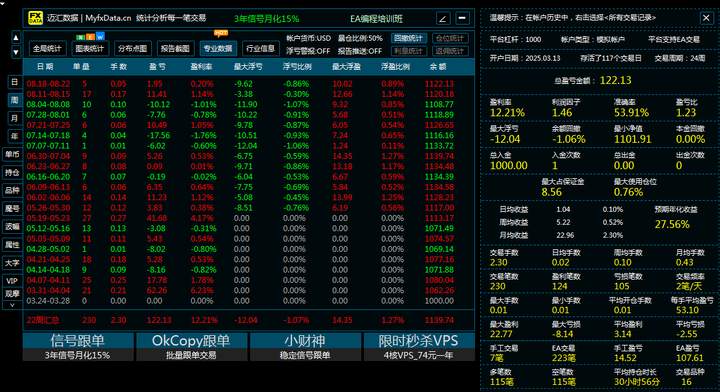Viewport: 720px width, 392px height.
Task: Minimize the statistics panel
Action: 462,18
